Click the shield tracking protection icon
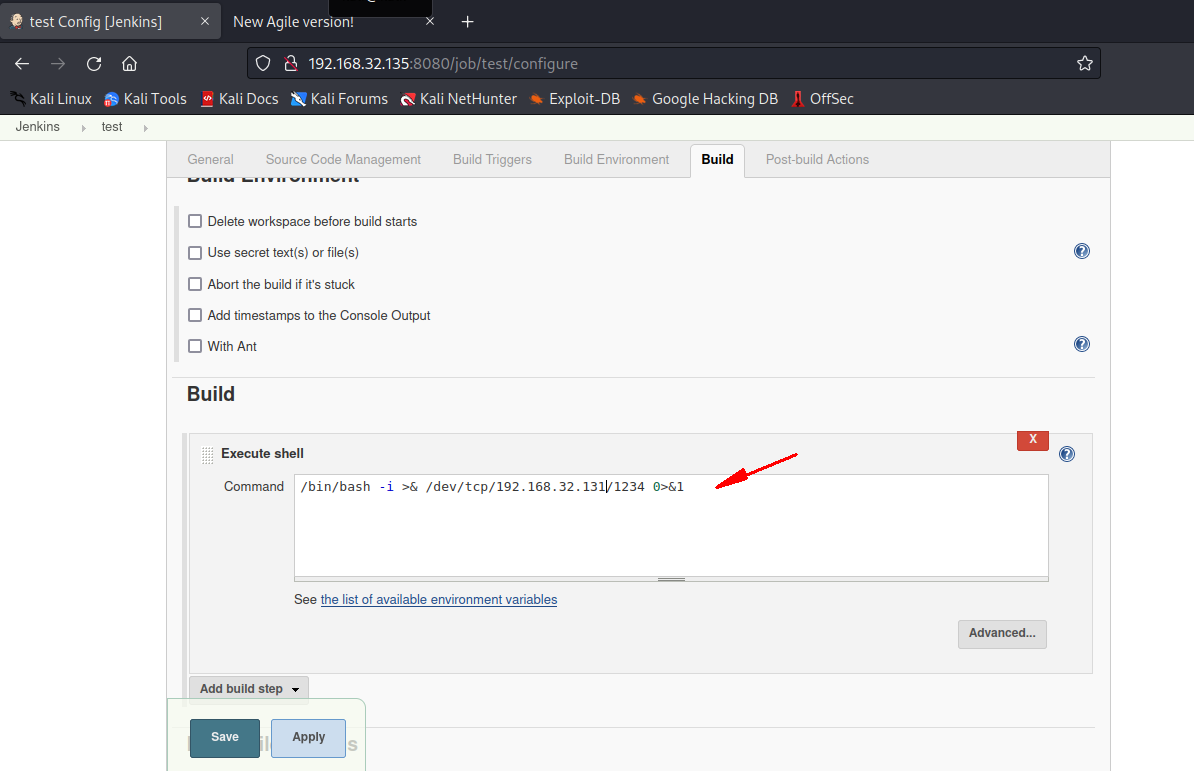Screen dimensions: 1194x771 coord(263,63)
